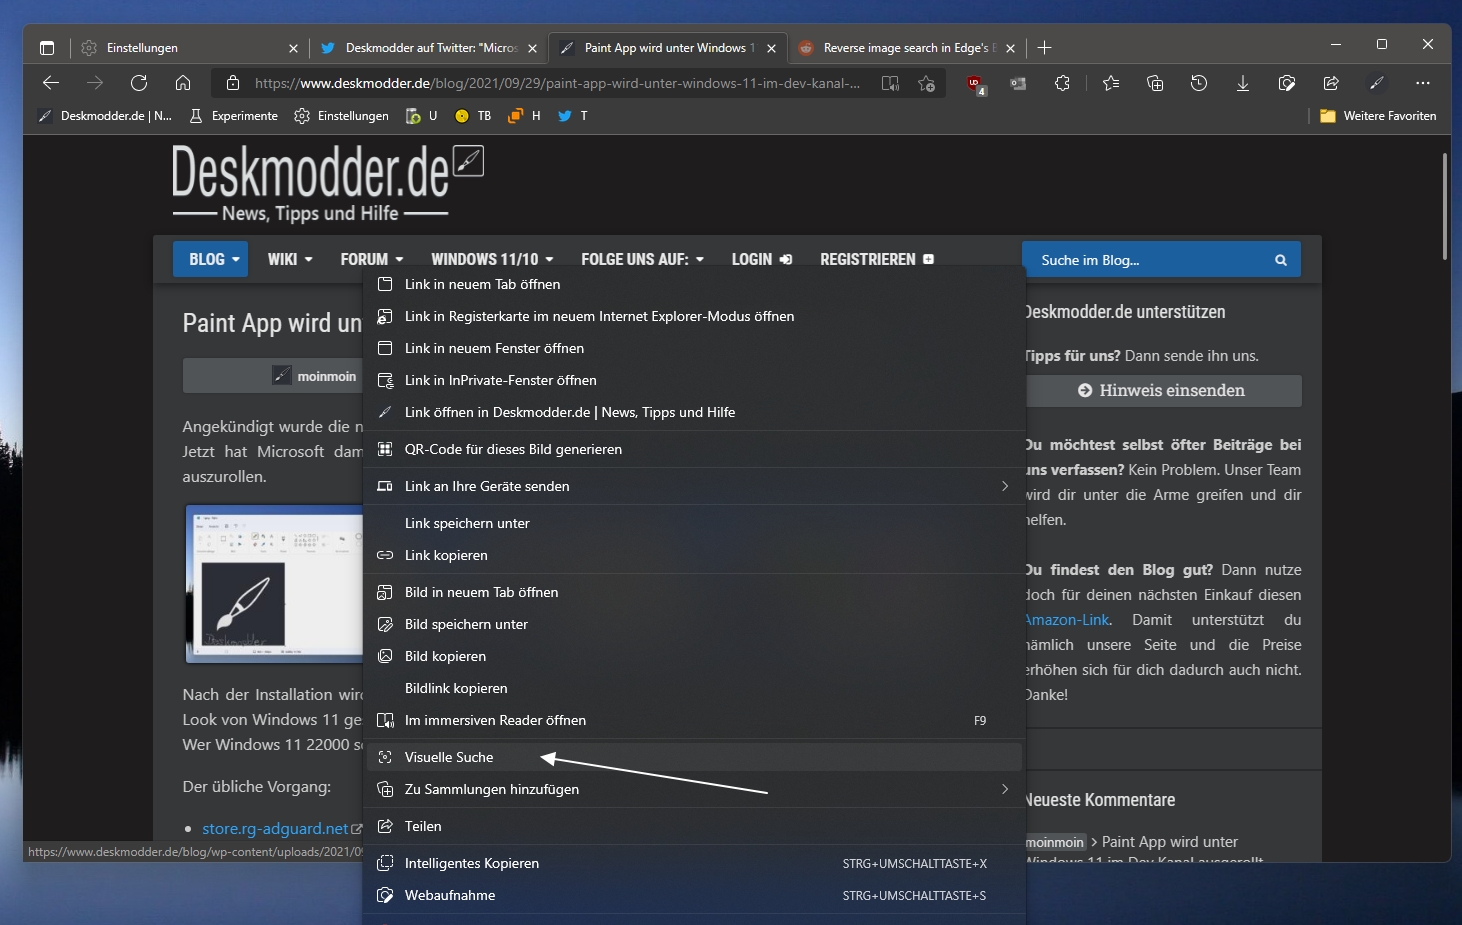The width and height of the screenshot is (1462, 925).
Task: Go to the browser home page
Action: (183, 83)
